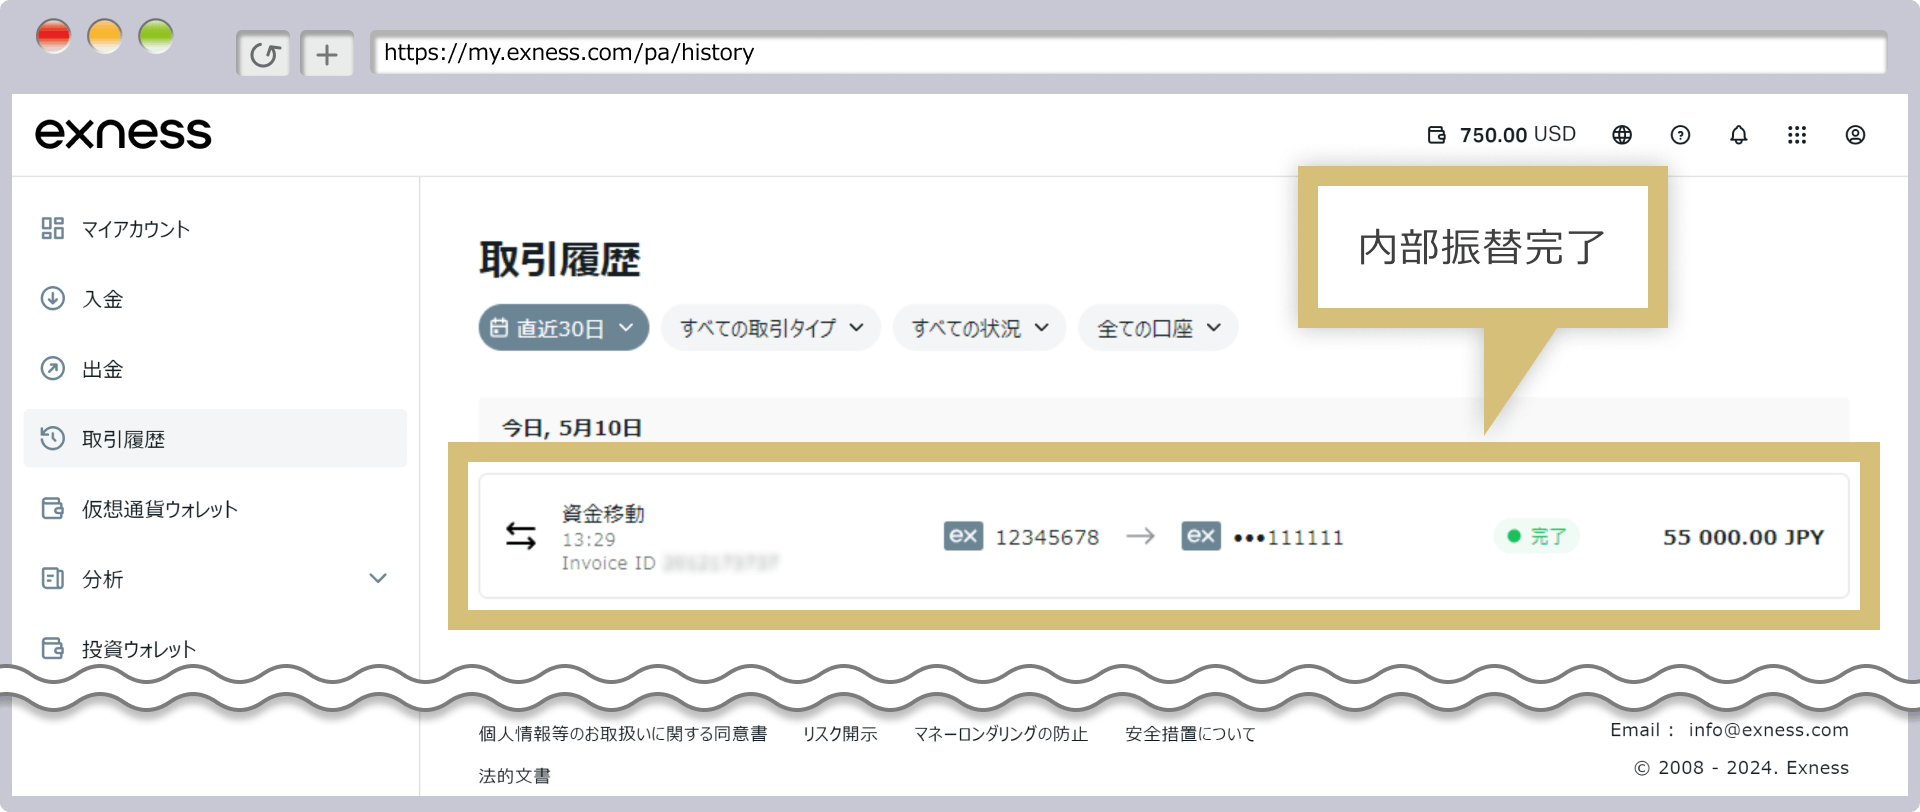Click the 資金移動 transfer arrows icon
Image resolution: width=1920 pixels, height=812 pixels.
pyautogui.click(x=521, y=537)
